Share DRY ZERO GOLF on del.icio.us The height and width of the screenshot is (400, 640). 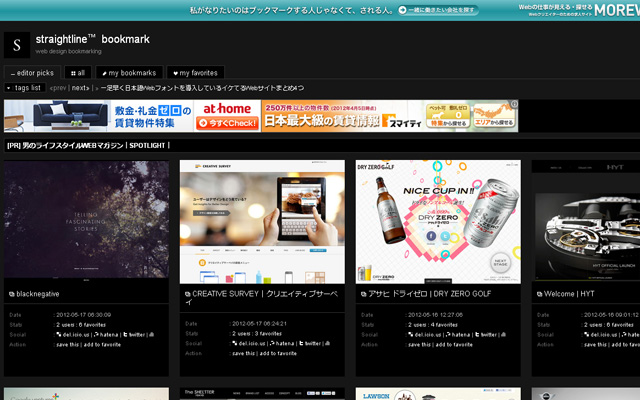click(424, 335)
